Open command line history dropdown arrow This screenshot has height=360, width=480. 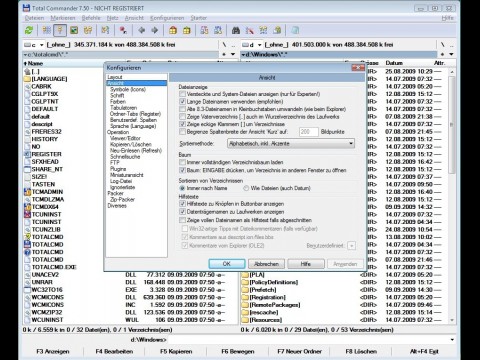tap(452, 340)
